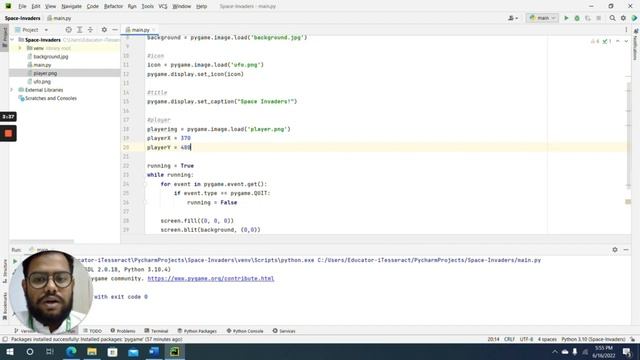Select ufo.png in project tree
The image size is (640, 360).
pos(42,82)
